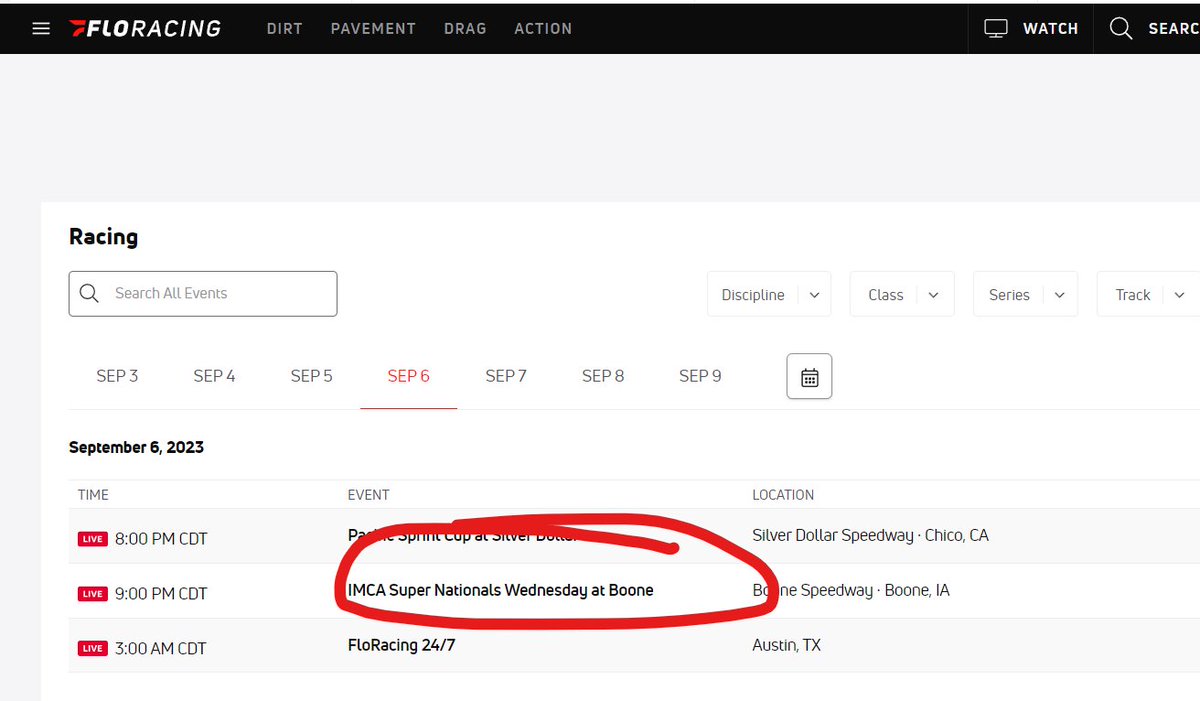
Task: Click Silver Dollar Speedway · Chico, CA location
Action: click(870, 535)
